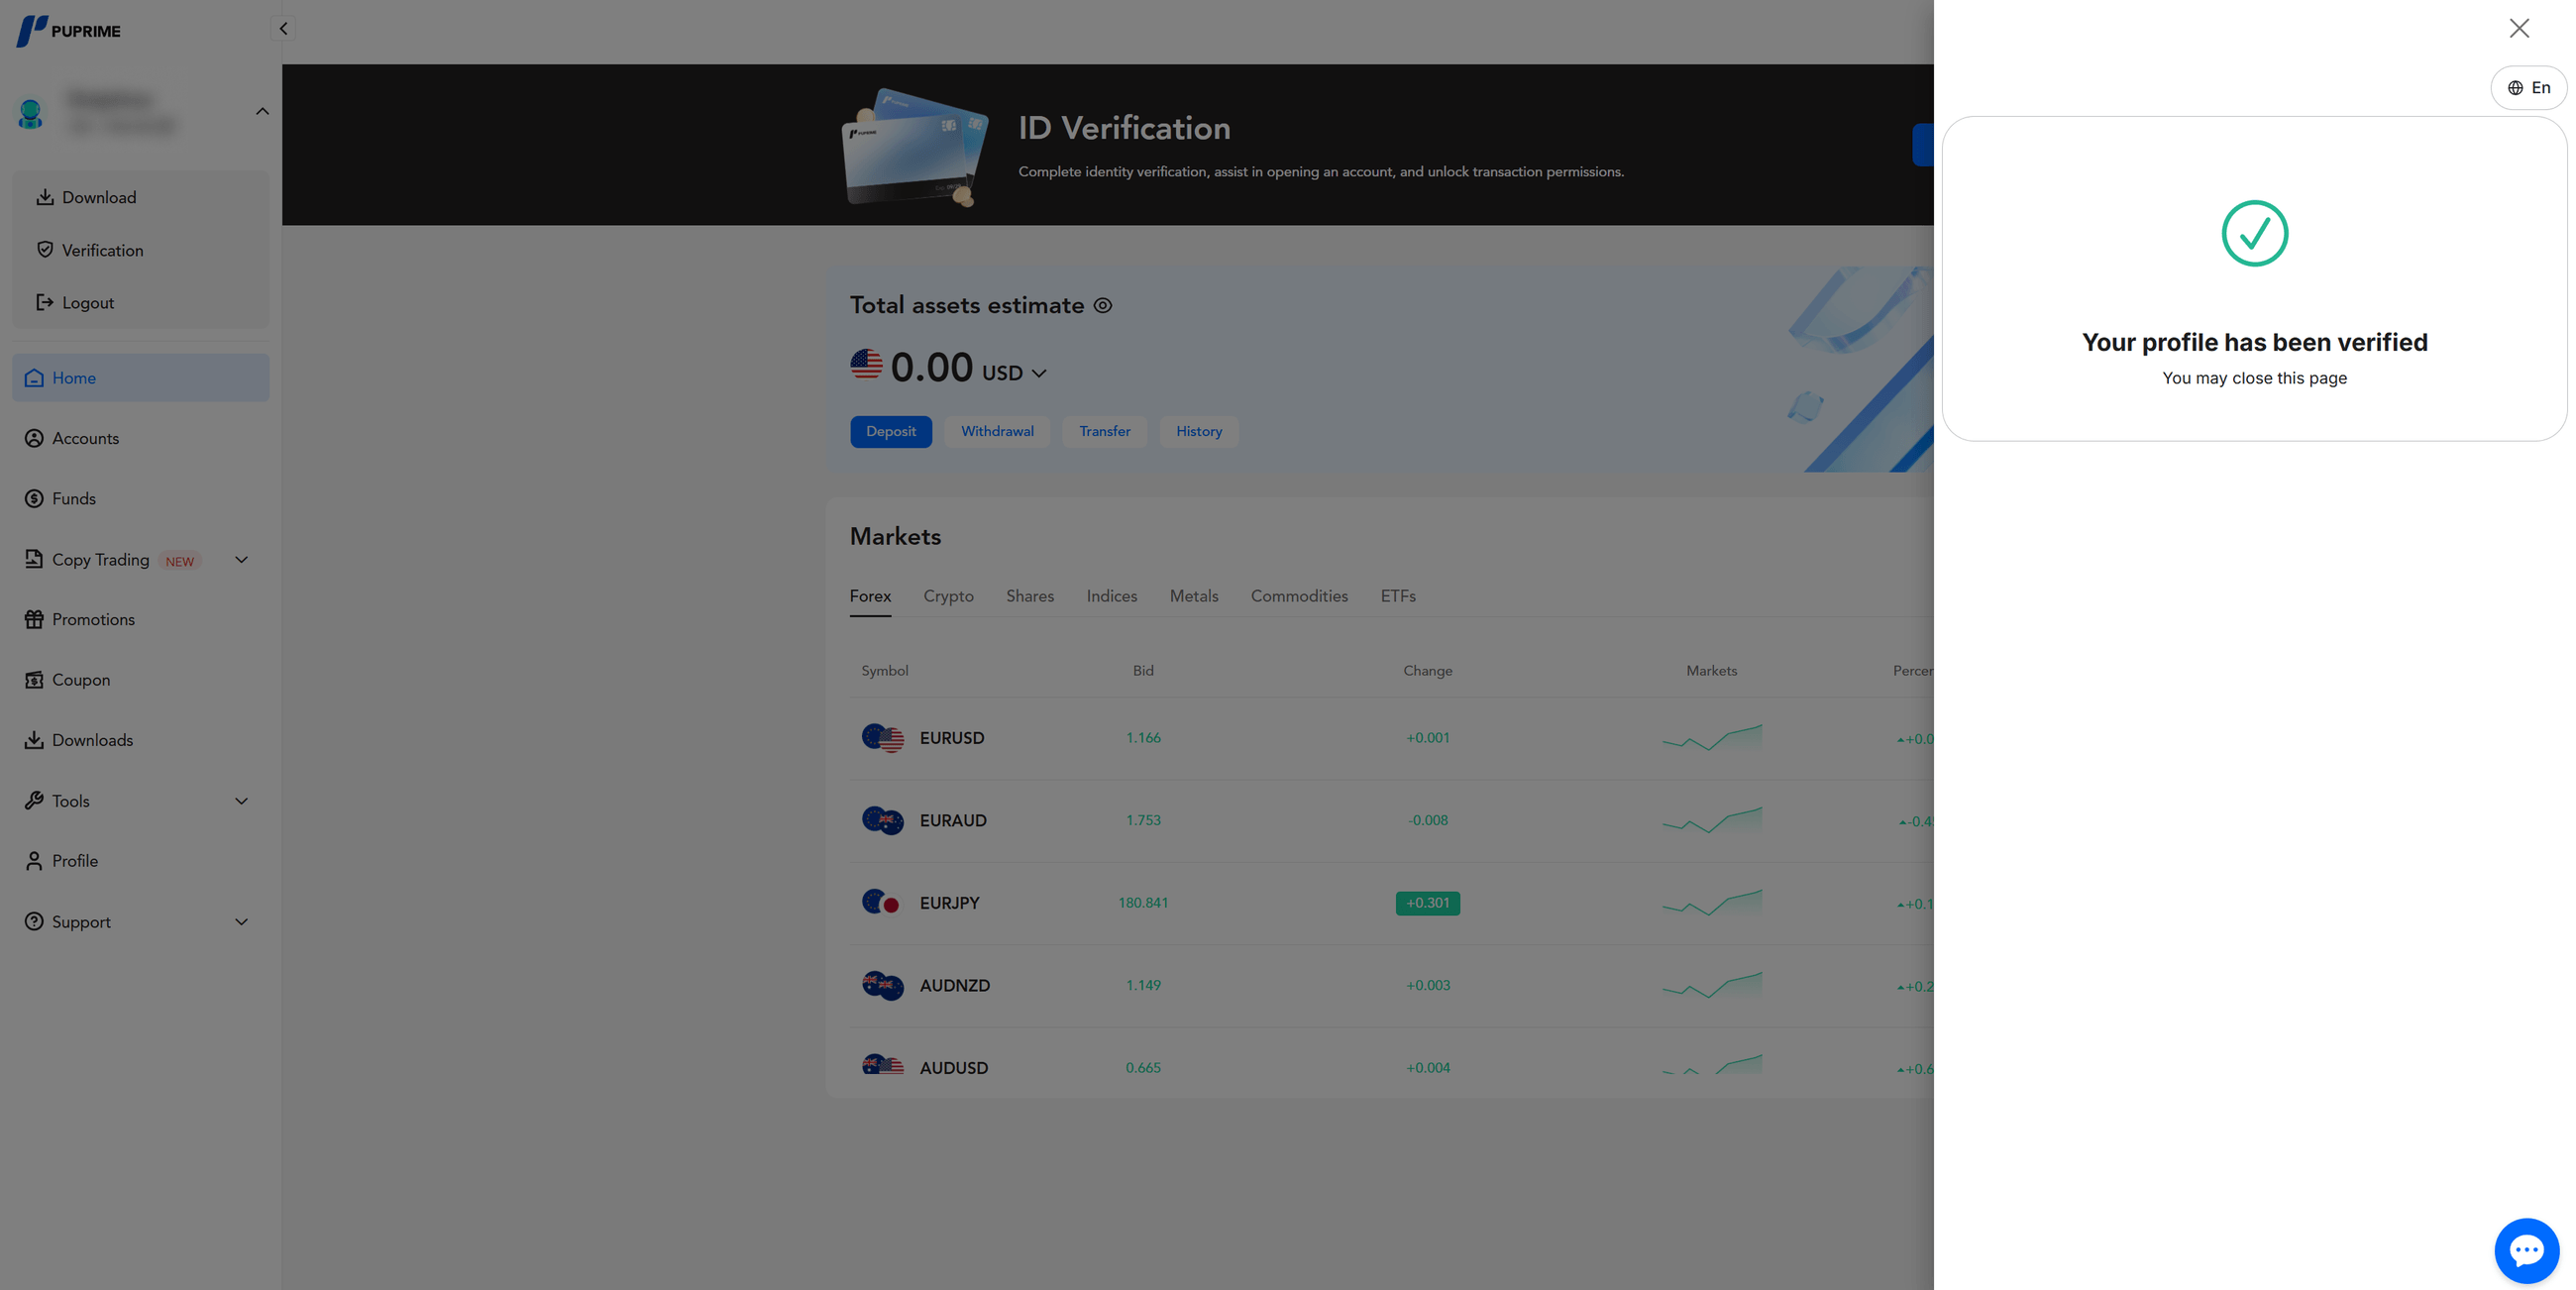The image size is (2576, 1290).
Task: Switch to the Metals markets tab
Action: tap(1193, 596)
